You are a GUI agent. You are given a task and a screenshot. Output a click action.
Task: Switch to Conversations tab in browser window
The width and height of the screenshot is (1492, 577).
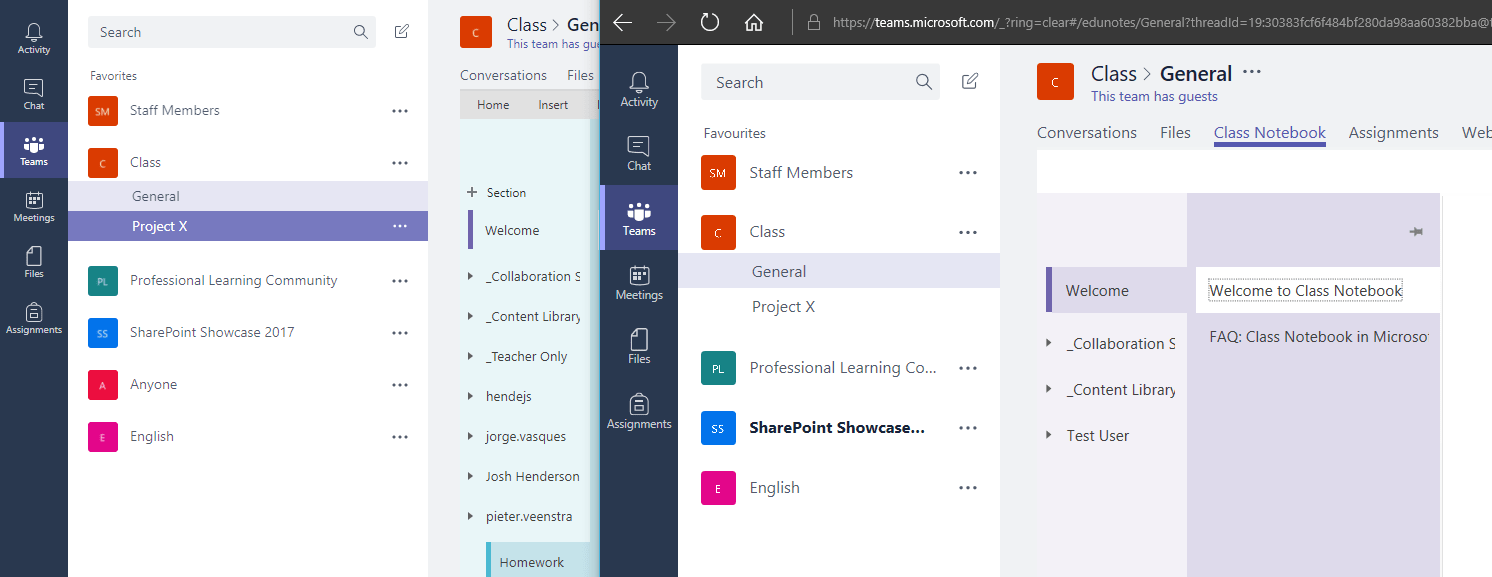(x=1087, y=132)
